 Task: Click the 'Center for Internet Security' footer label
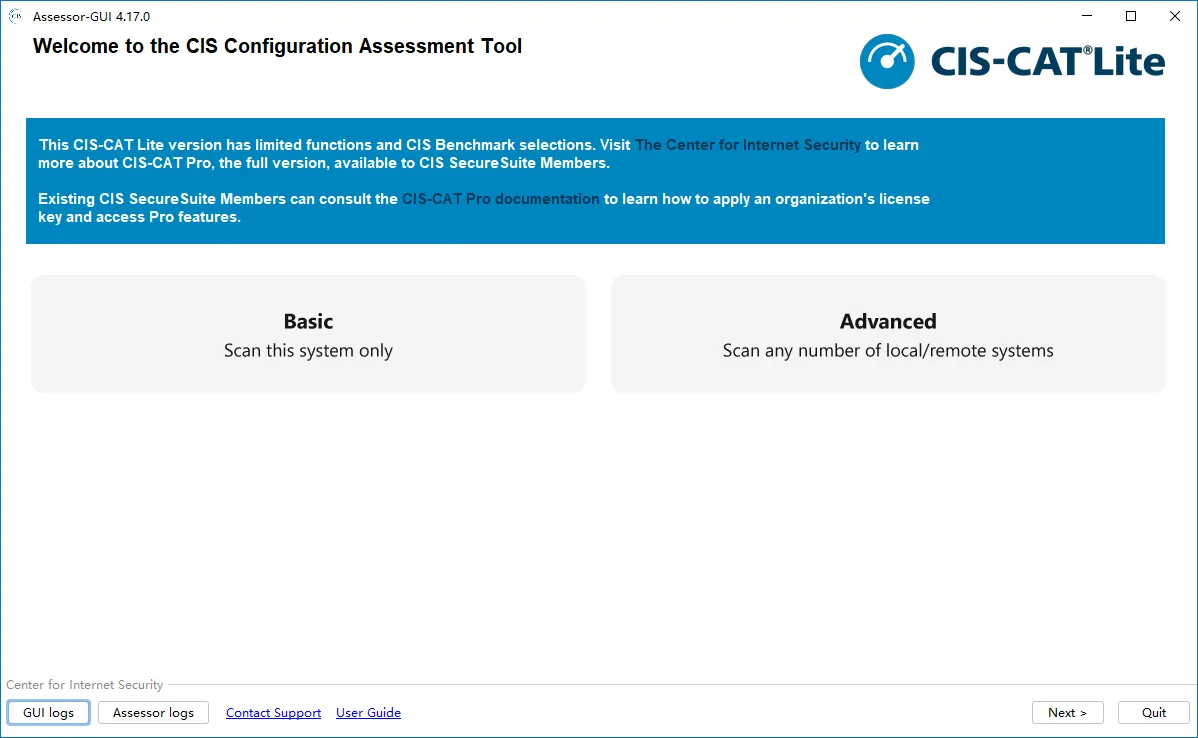pos(85,685)
